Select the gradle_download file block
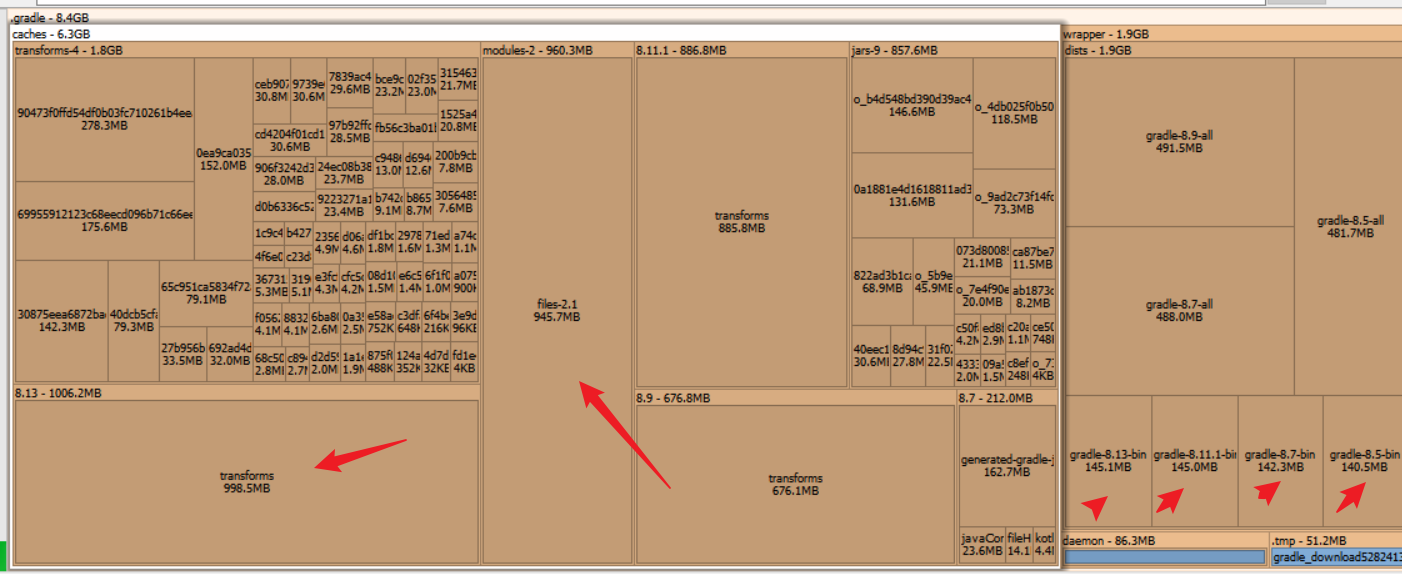The image size is (1402, 574). pos(1336,558)
